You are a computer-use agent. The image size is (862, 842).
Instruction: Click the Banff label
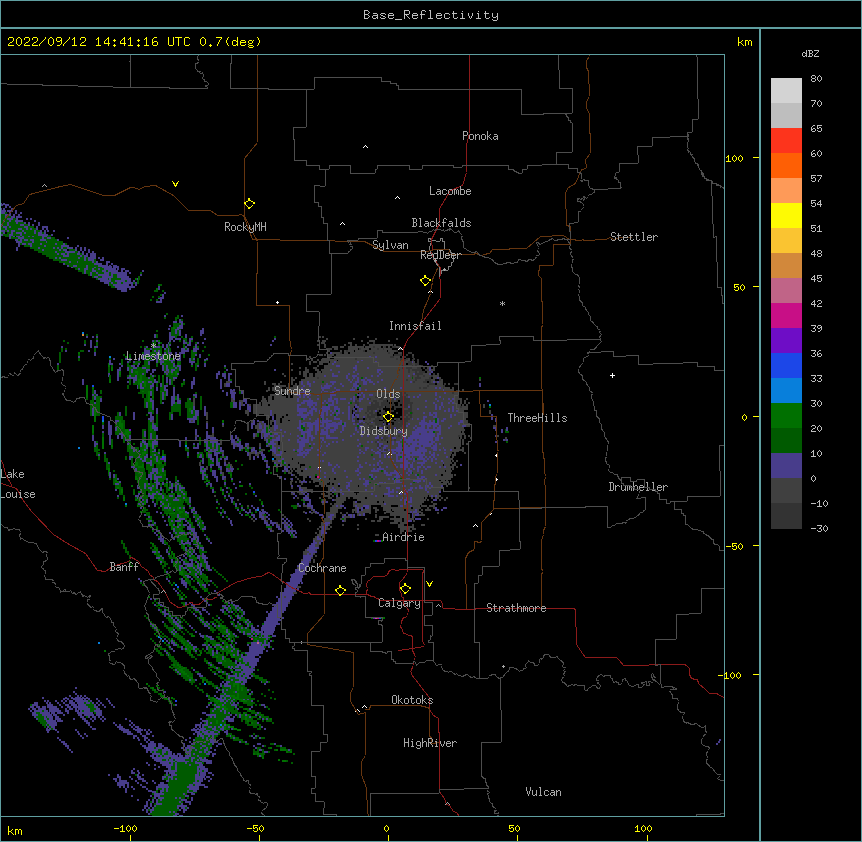(124, 567)
